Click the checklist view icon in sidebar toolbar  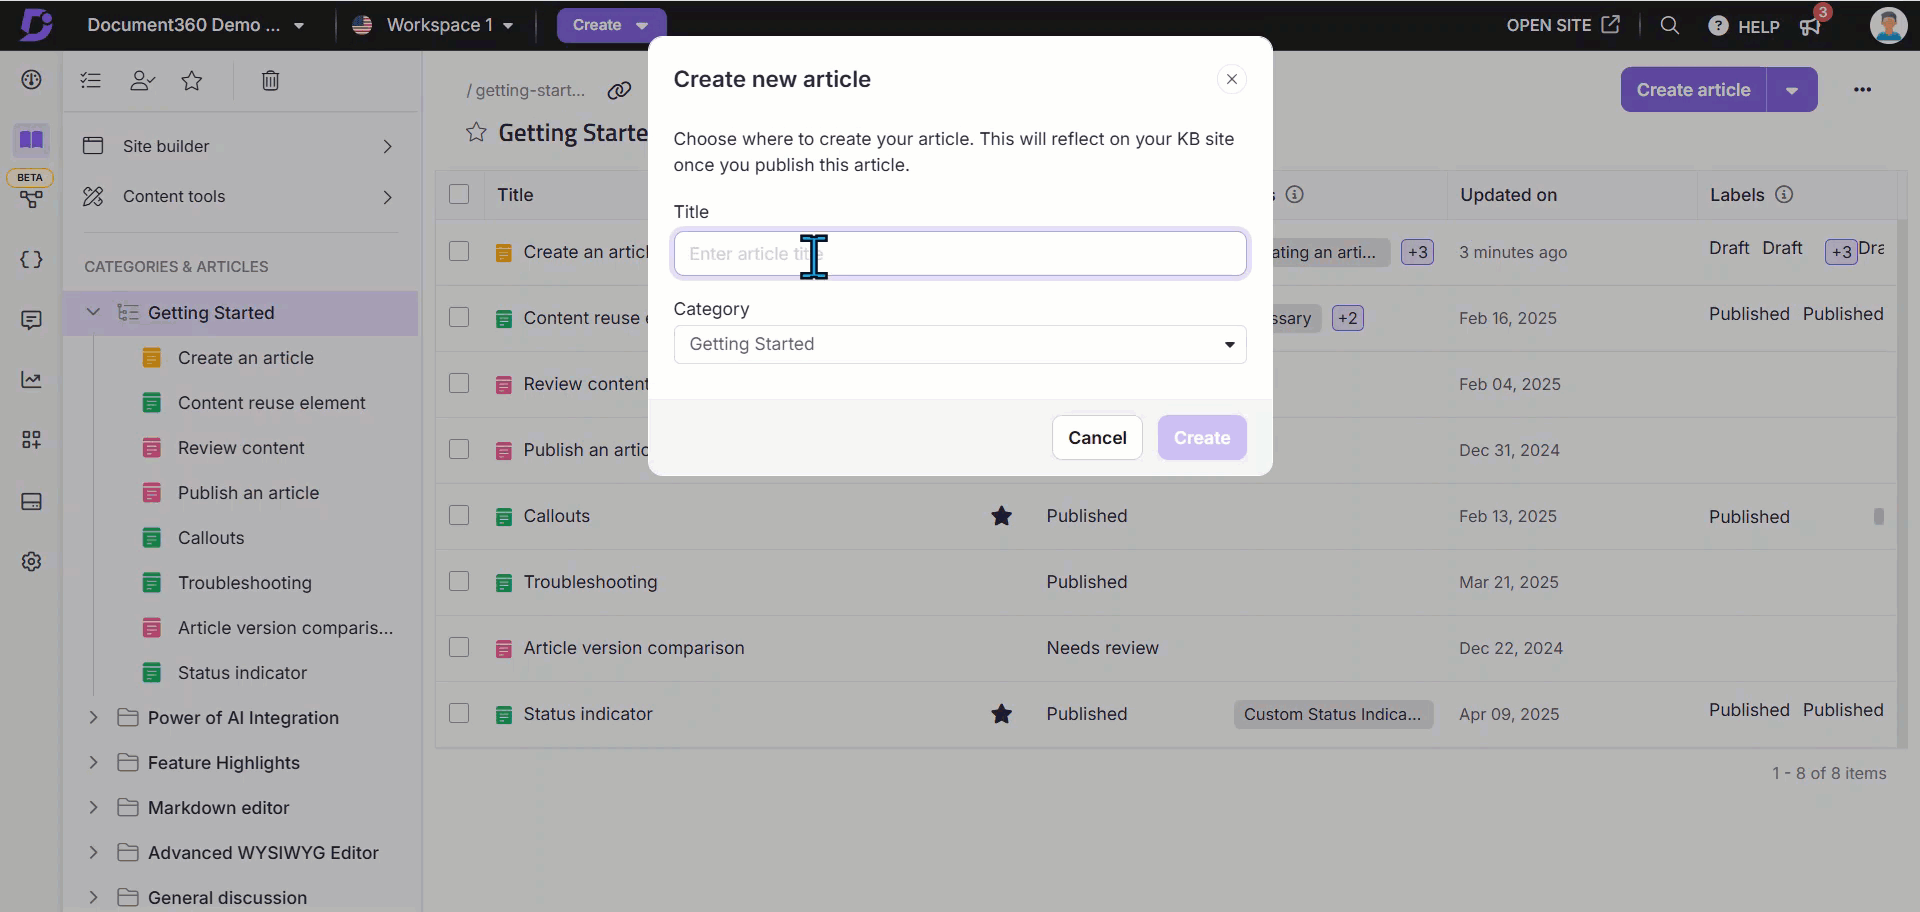point(91,80)
